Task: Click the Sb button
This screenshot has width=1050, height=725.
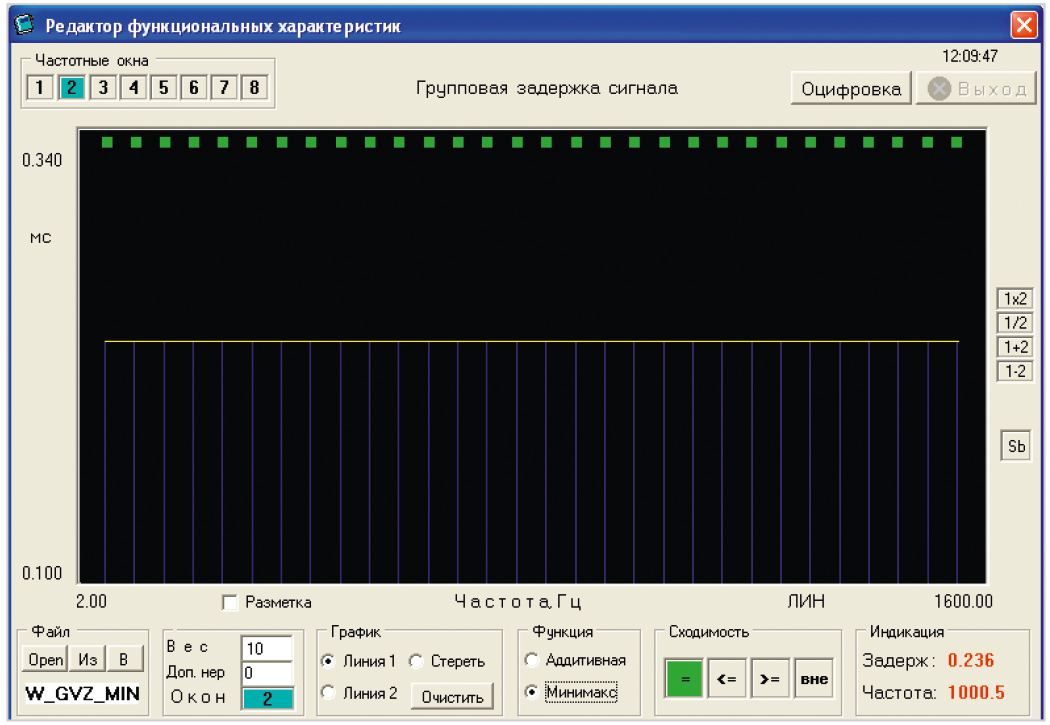Action: [x=1016, y=446]
